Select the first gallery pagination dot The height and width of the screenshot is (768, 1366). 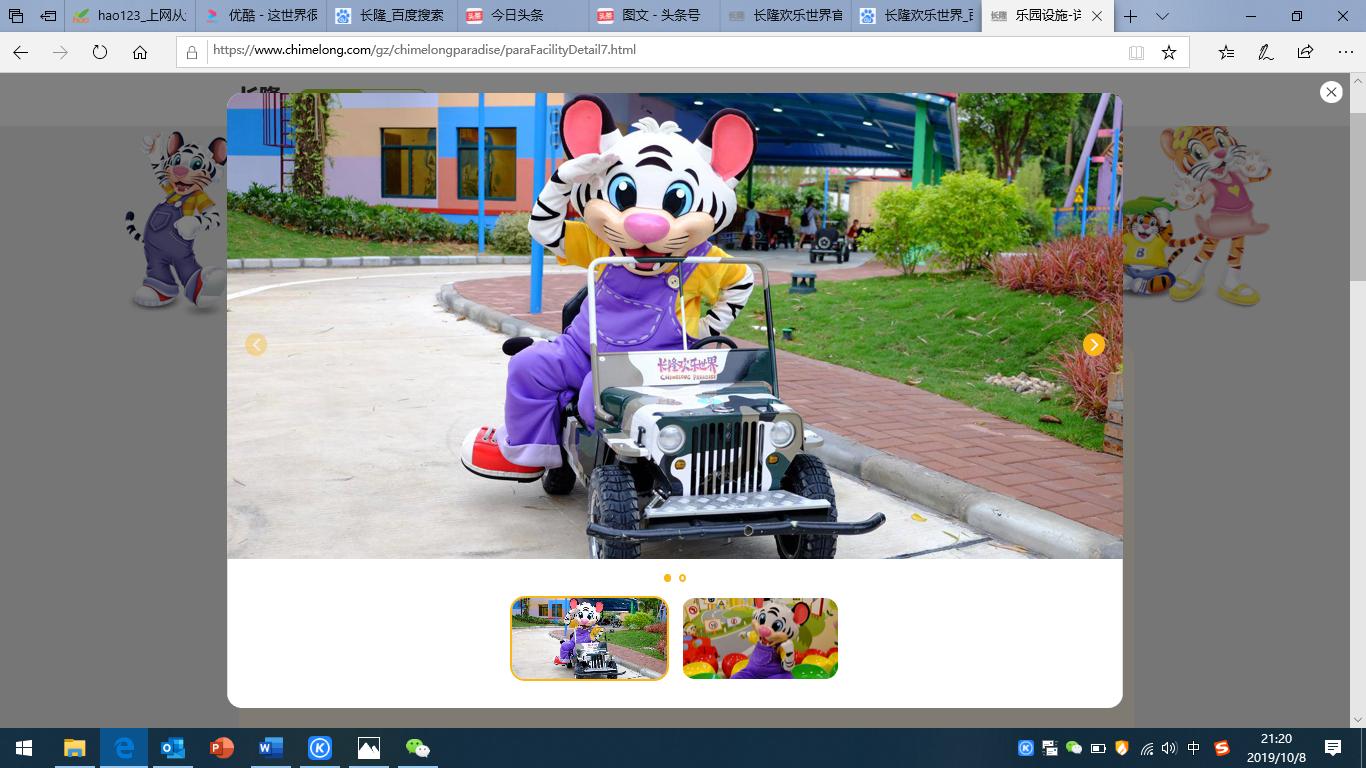(668, 578)
